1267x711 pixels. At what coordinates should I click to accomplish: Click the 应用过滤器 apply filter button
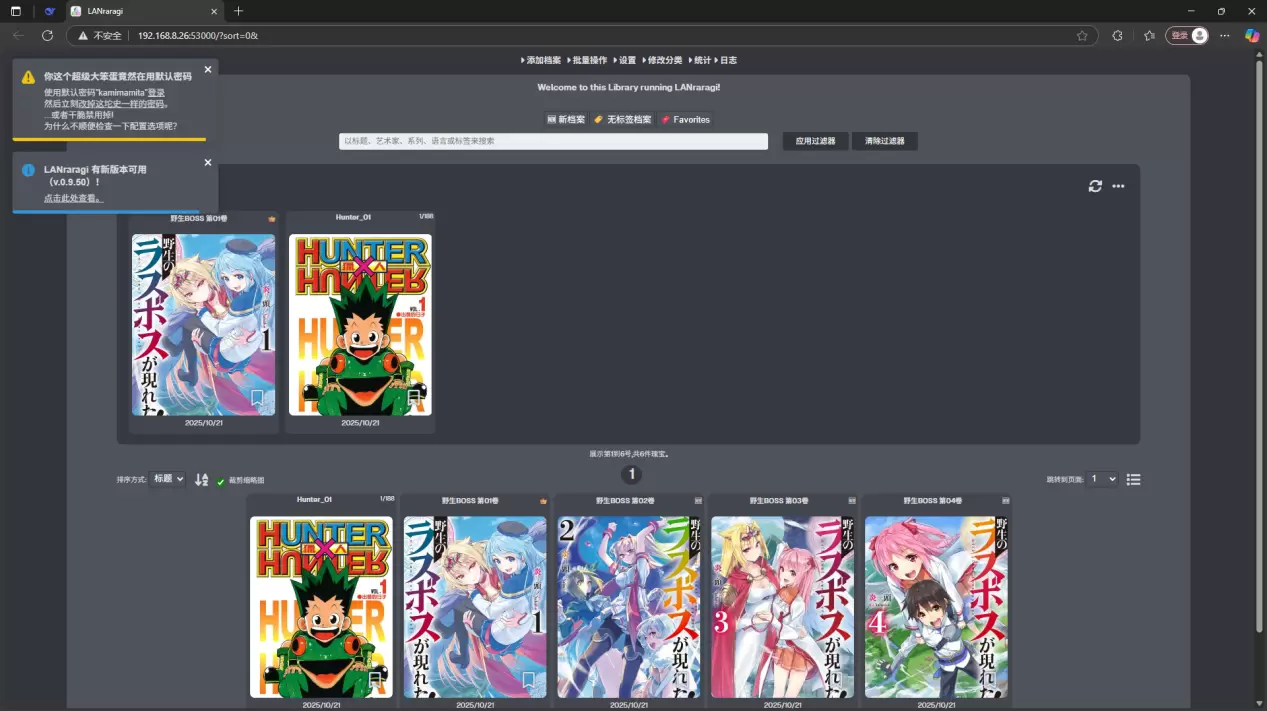coord(815,141)
